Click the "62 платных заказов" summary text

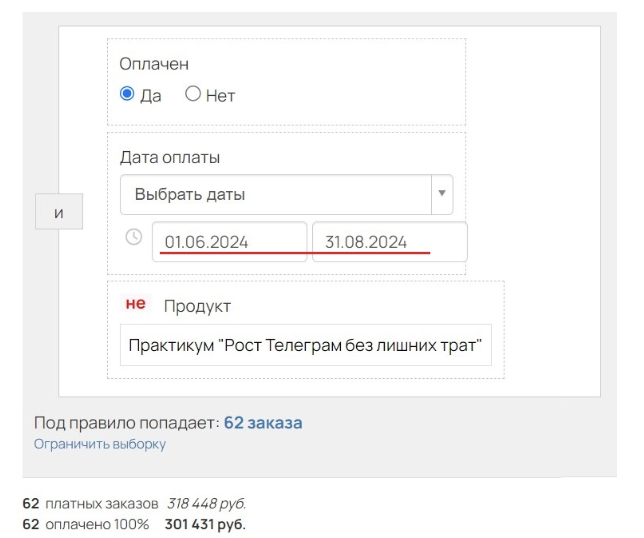pyautogui.click(x=90, y=503)
